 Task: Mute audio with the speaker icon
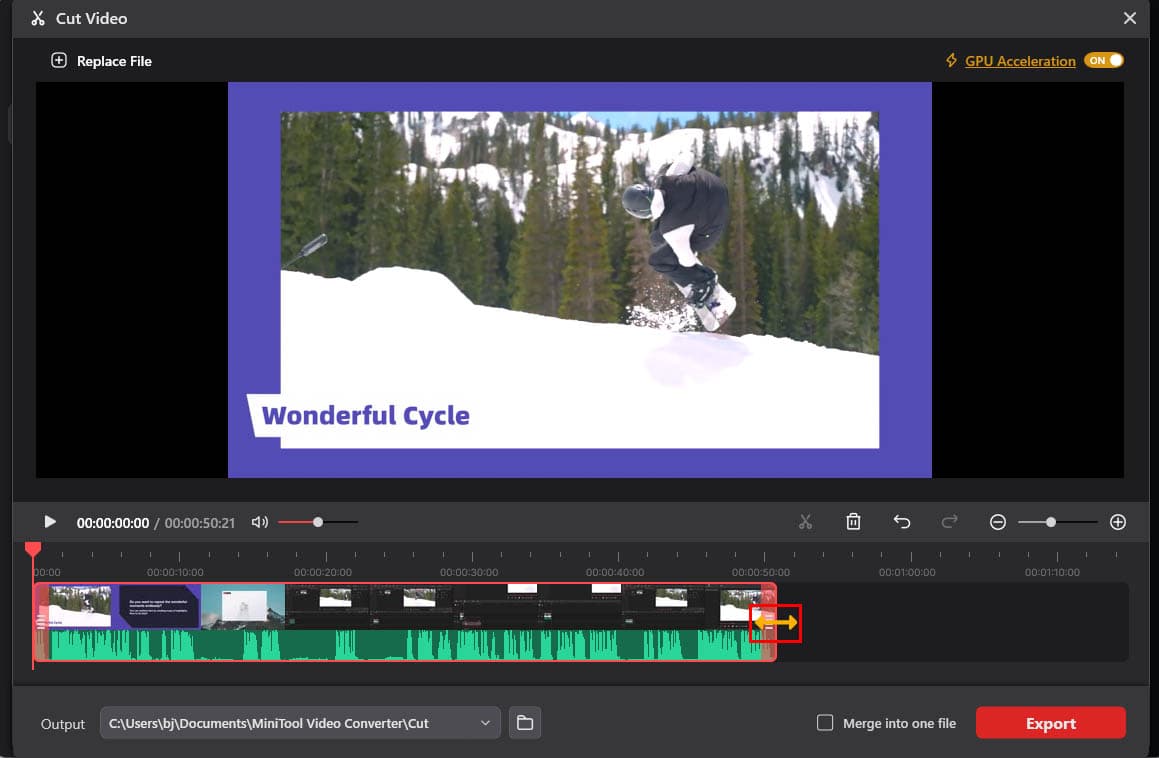pos(259,522)
